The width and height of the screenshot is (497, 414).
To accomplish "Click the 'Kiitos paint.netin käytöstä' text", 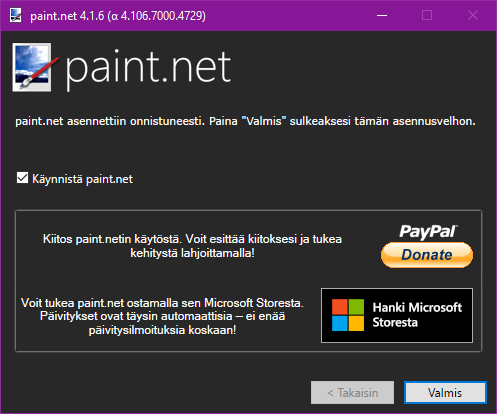I will tap(192, 246).
